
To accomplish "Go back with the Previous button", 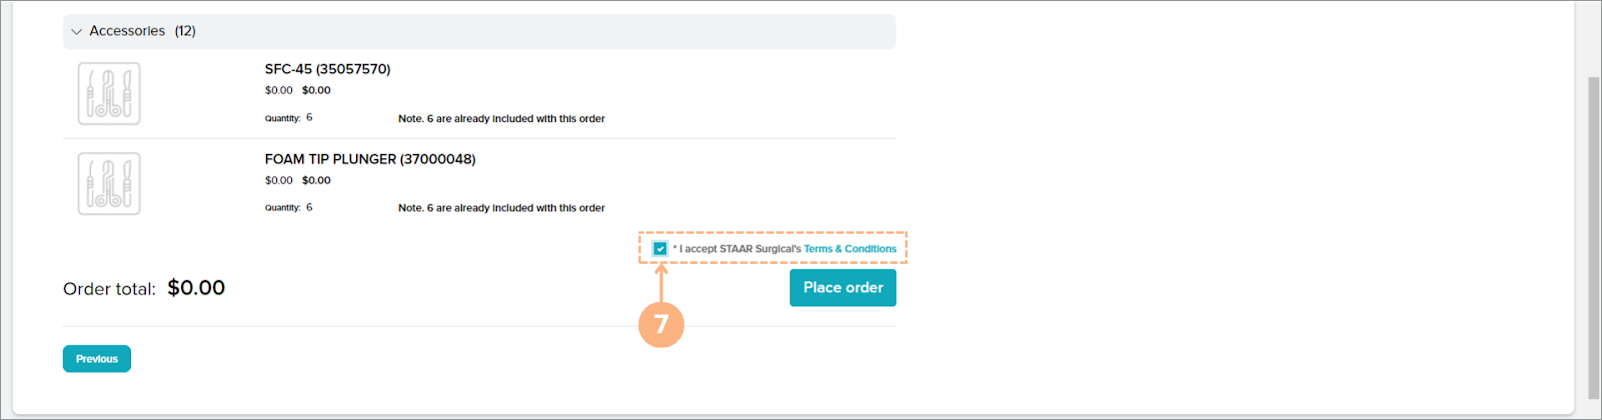I will click(97, 359).
